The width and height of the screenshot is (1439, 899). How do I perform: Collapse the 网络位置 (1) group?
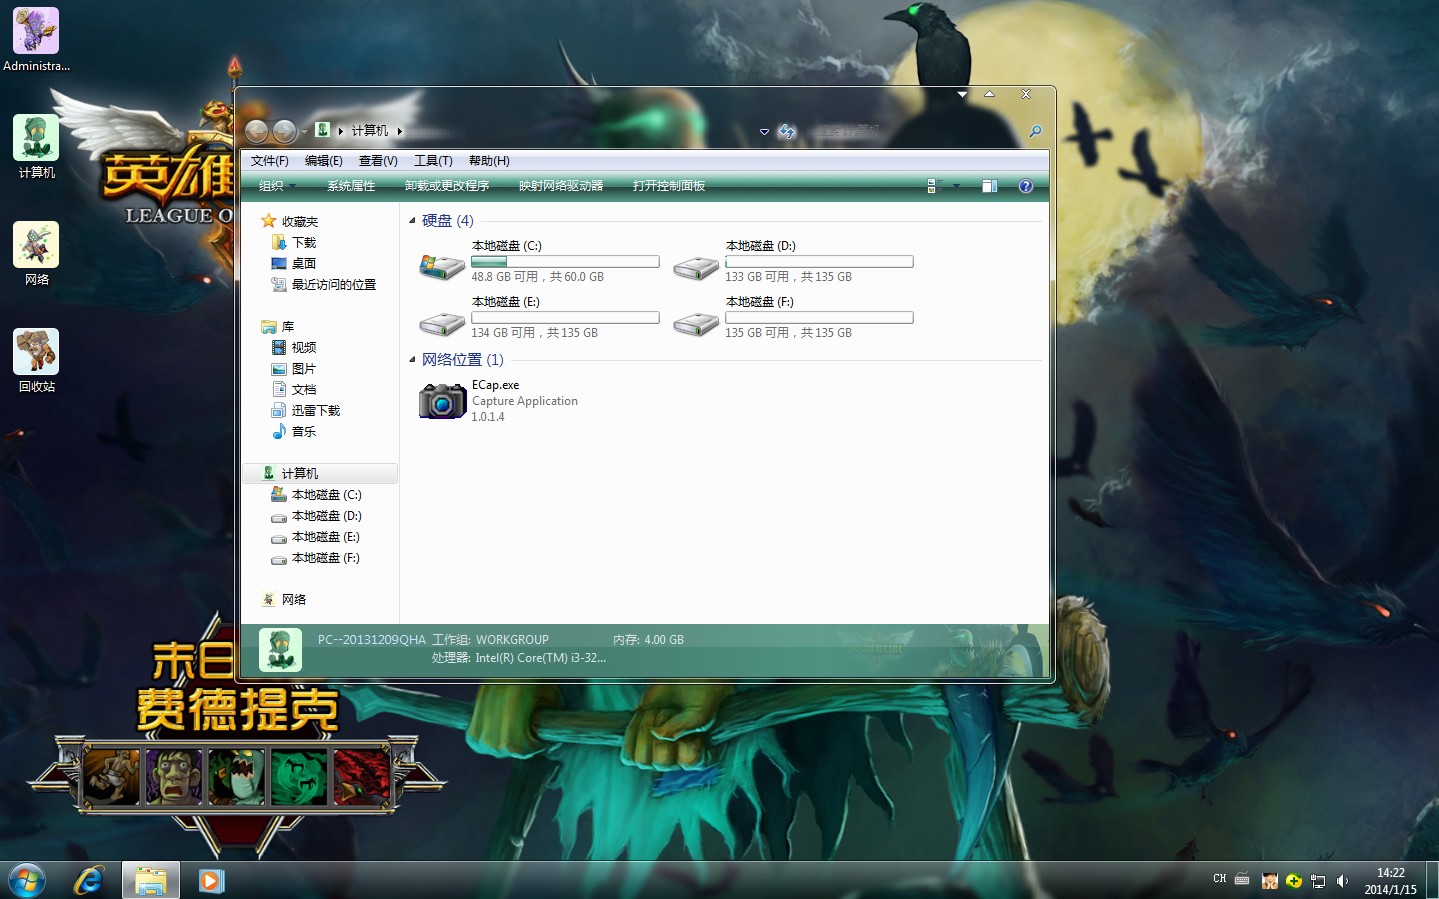click(412, 360)
